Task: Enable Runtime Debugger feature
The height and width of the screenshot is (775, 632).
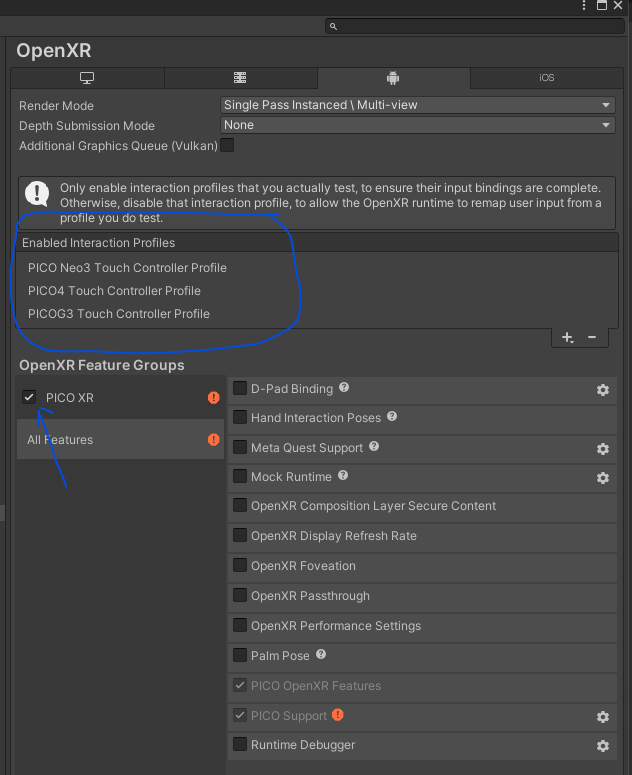Action: [240, 744]
